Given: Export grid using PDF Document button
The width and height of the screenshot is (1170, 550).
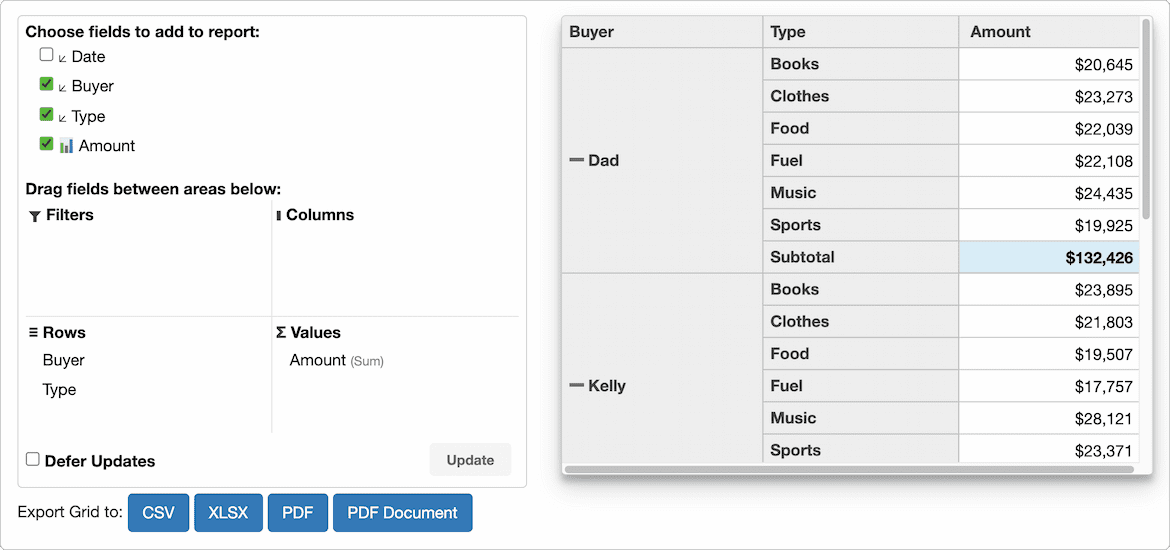Looking at the screenshot, I should (x=403, y=513).
